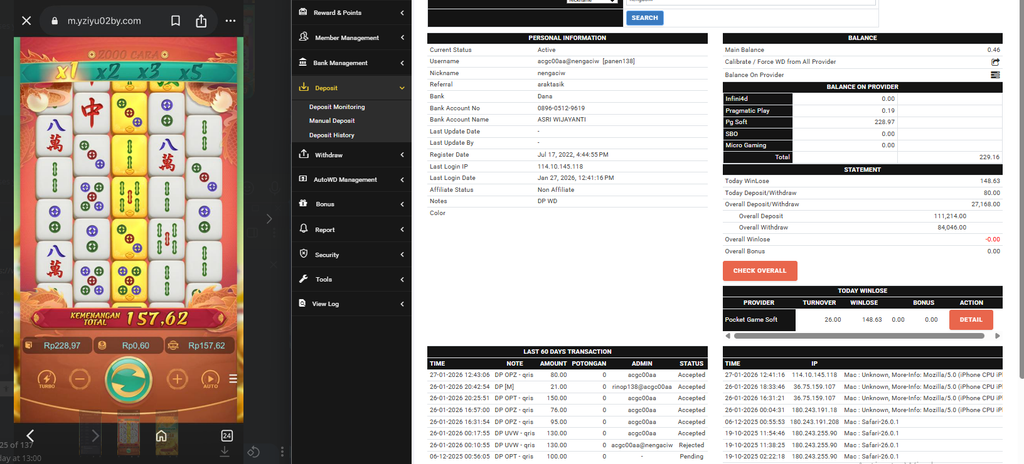Open the game hamburger menu
The image size is (1024, 464).
click(x=233, y=378)
